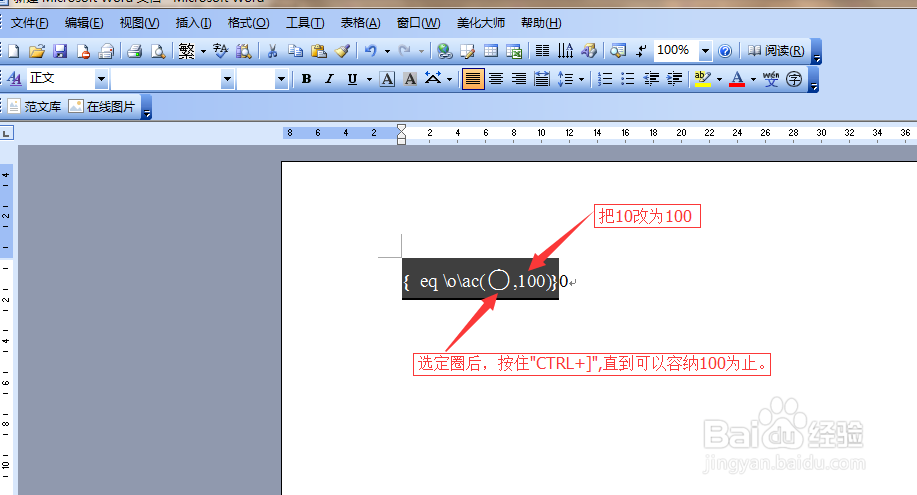This screenshot has height=495, width=917.
Task: Increase paragraph indent
Action: point(674,79)
